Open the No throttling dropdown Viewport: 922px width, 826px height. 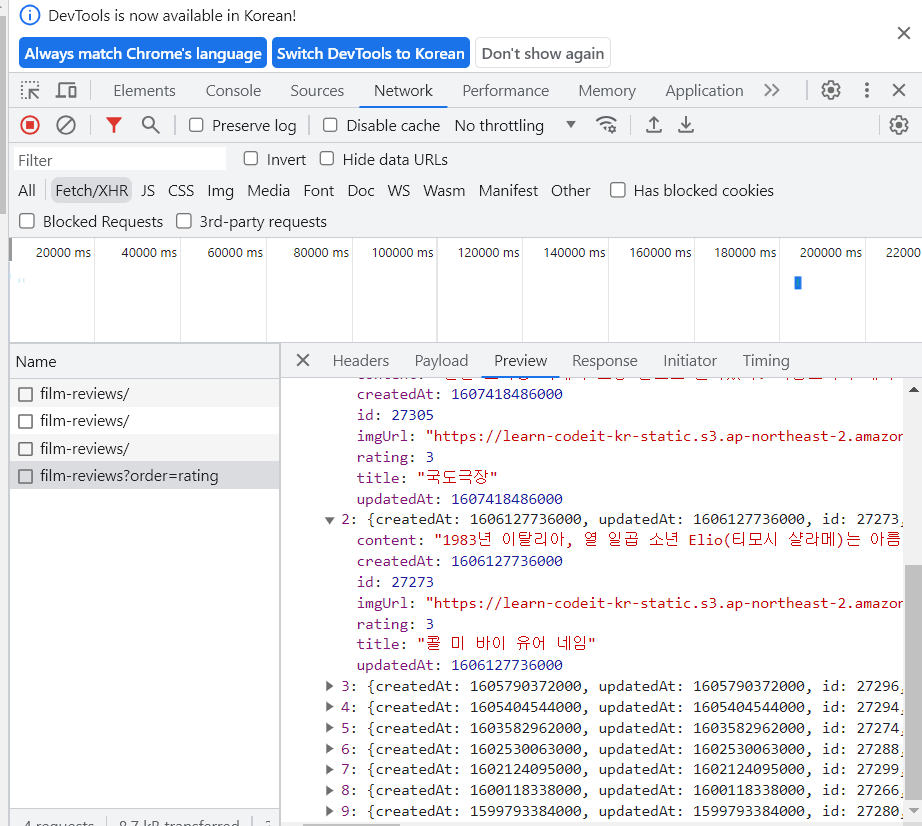click(x=515, y=125)
